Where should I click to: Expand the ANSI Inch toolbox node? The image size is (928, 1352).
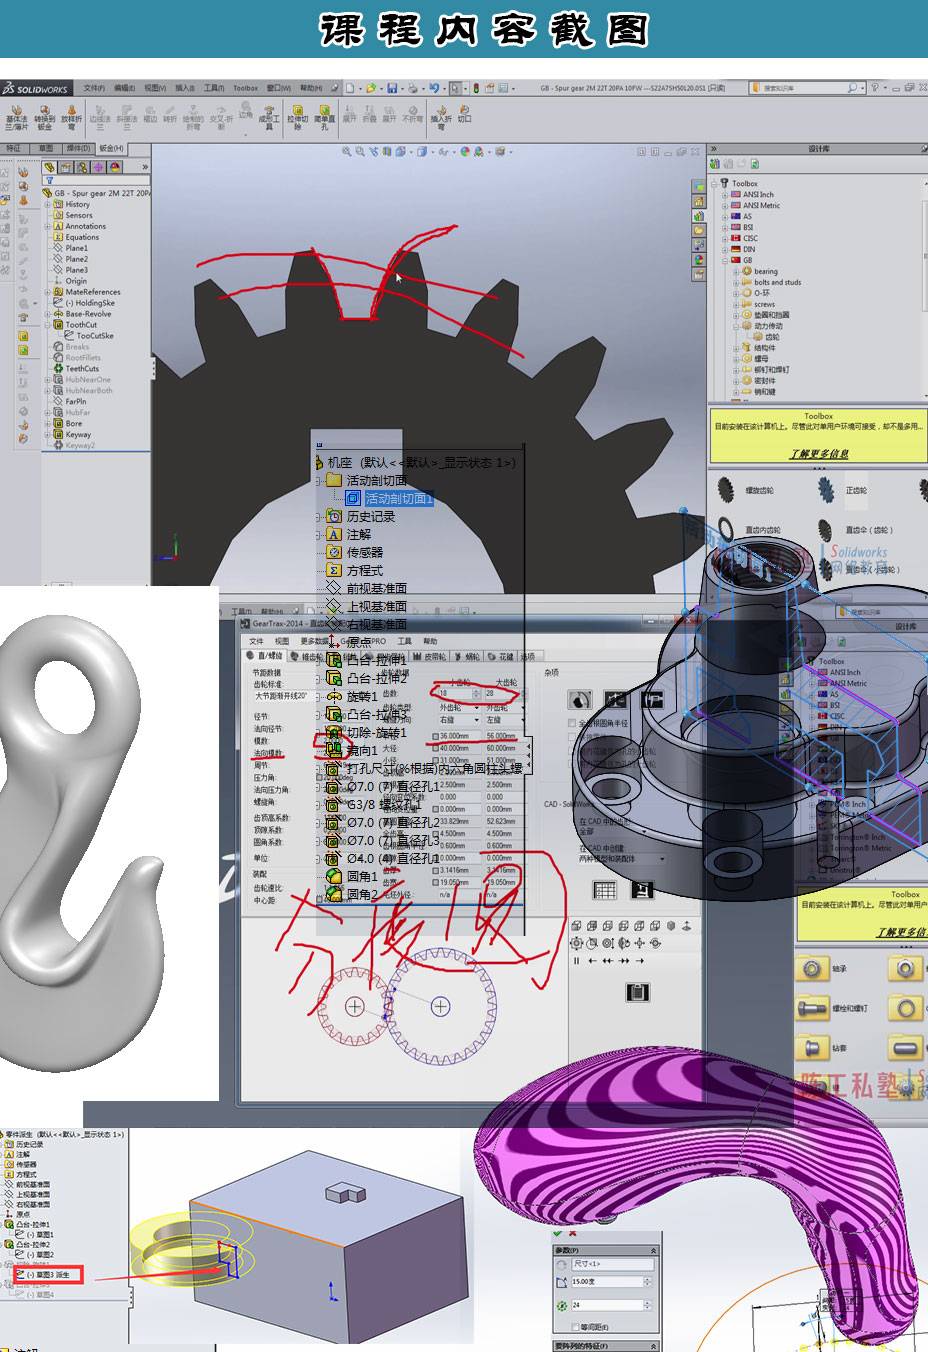pyautogui.click(x=725, y=195)
